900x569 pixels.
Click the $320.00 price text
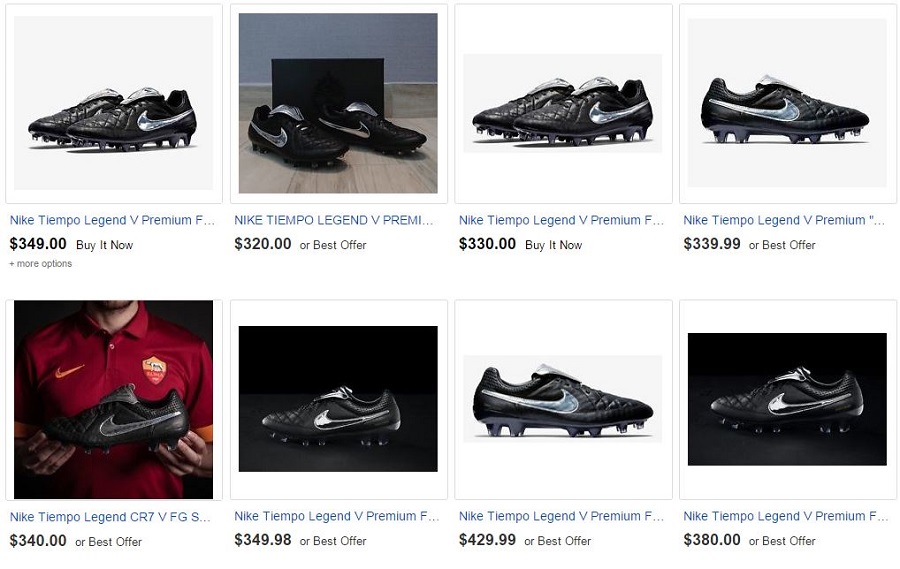click(263, 244)
